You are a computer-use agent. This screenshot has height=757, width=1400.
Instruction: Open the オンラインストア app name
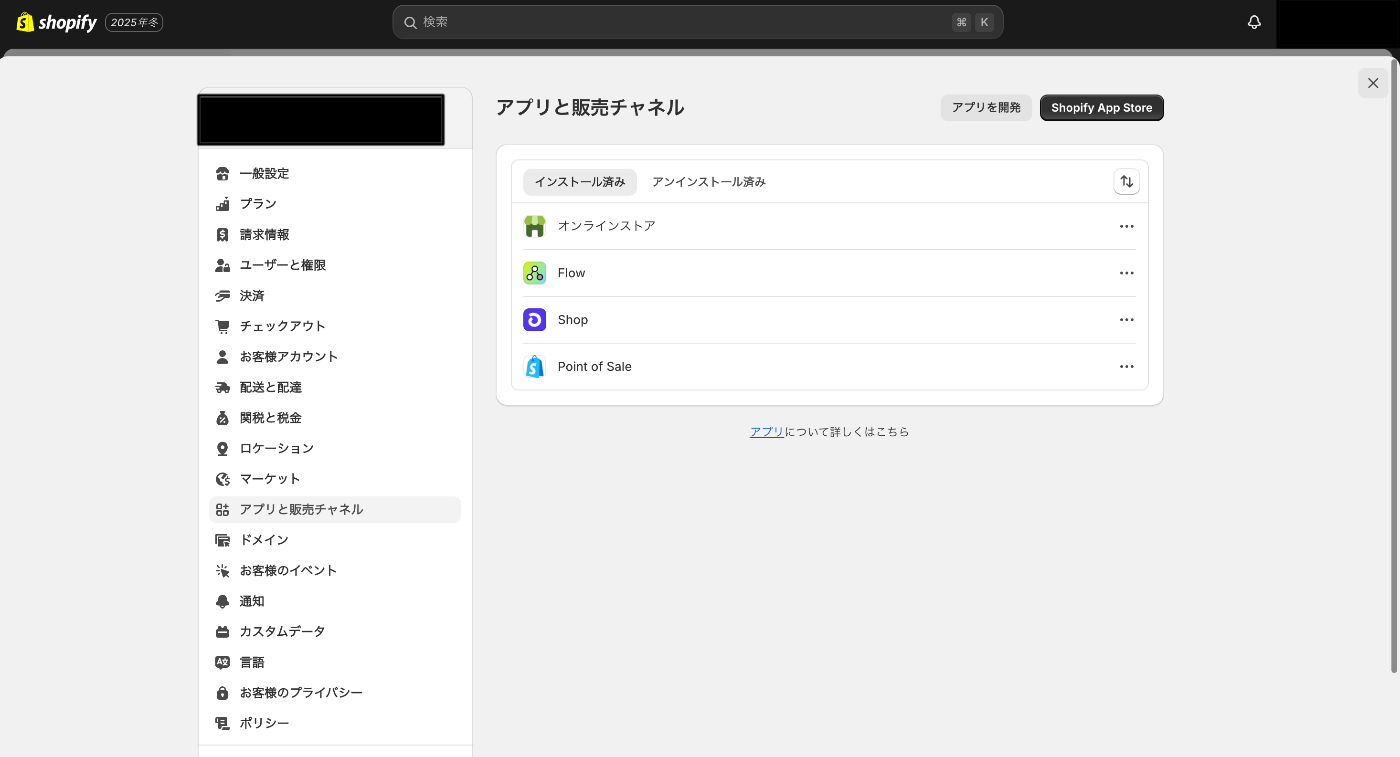click(x=607, y=226)
